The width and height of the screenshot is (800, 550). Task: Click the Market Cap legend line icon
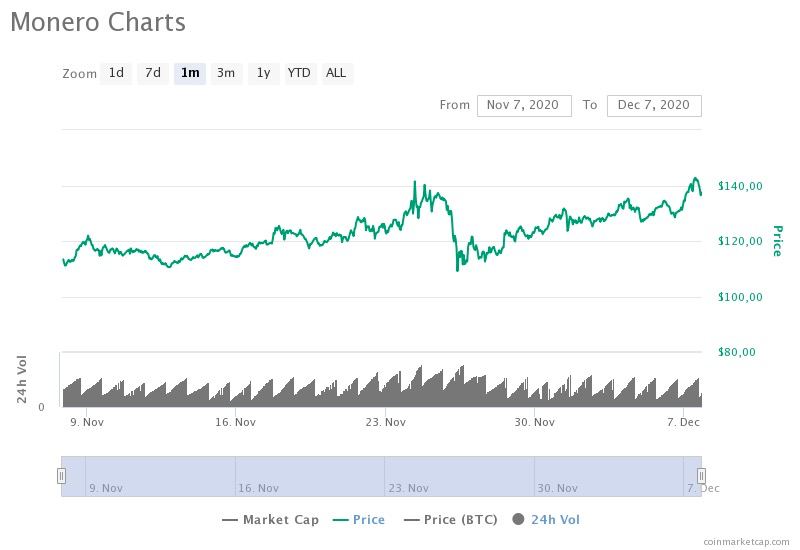pyautogui.click(x=230, y=520)
